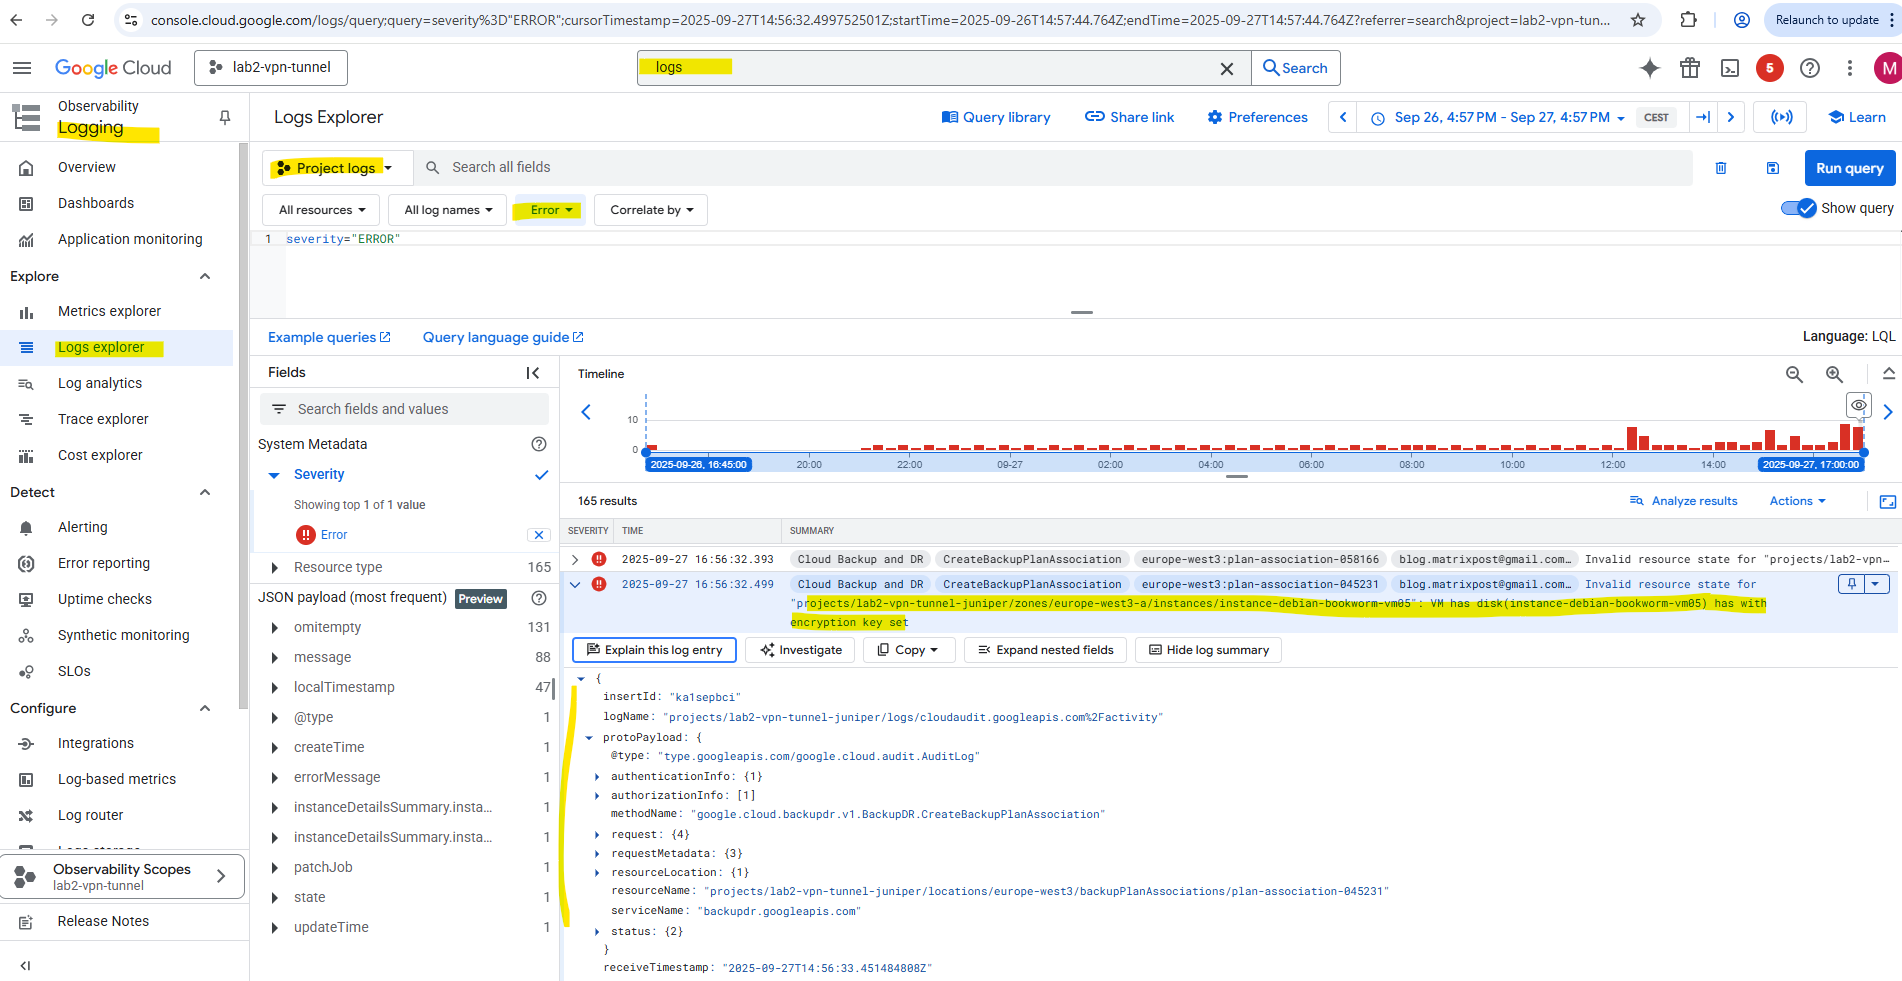Click the Gemini sparkle icon in header

click(1650, 68)
